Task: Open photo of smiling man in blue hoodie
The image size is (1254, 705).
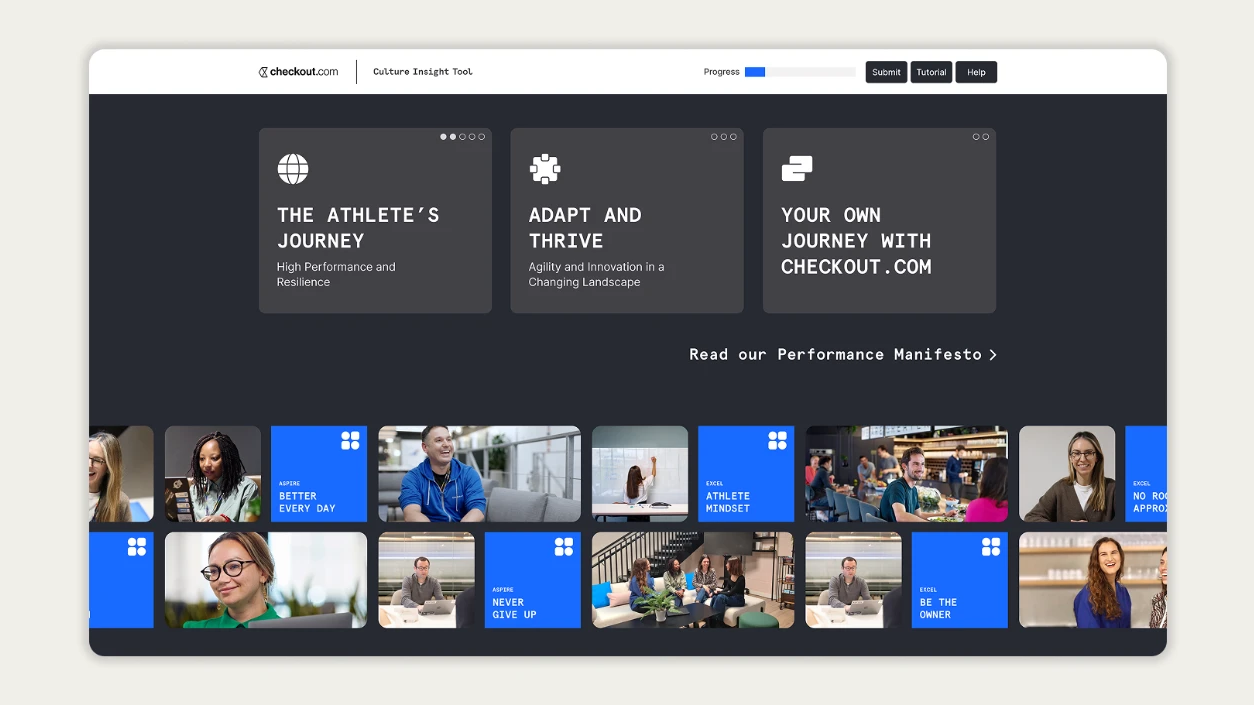Action: click(479, 474)
